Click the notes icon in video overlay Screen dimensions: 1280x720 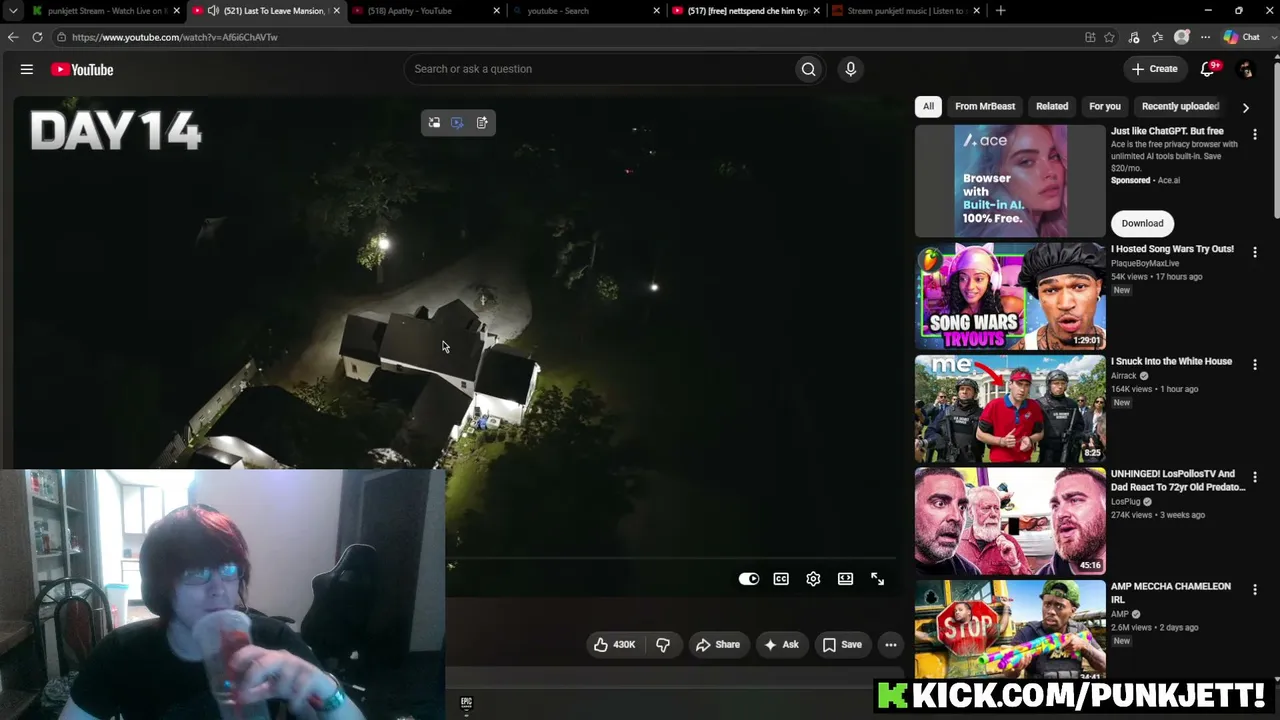(482, 123)
